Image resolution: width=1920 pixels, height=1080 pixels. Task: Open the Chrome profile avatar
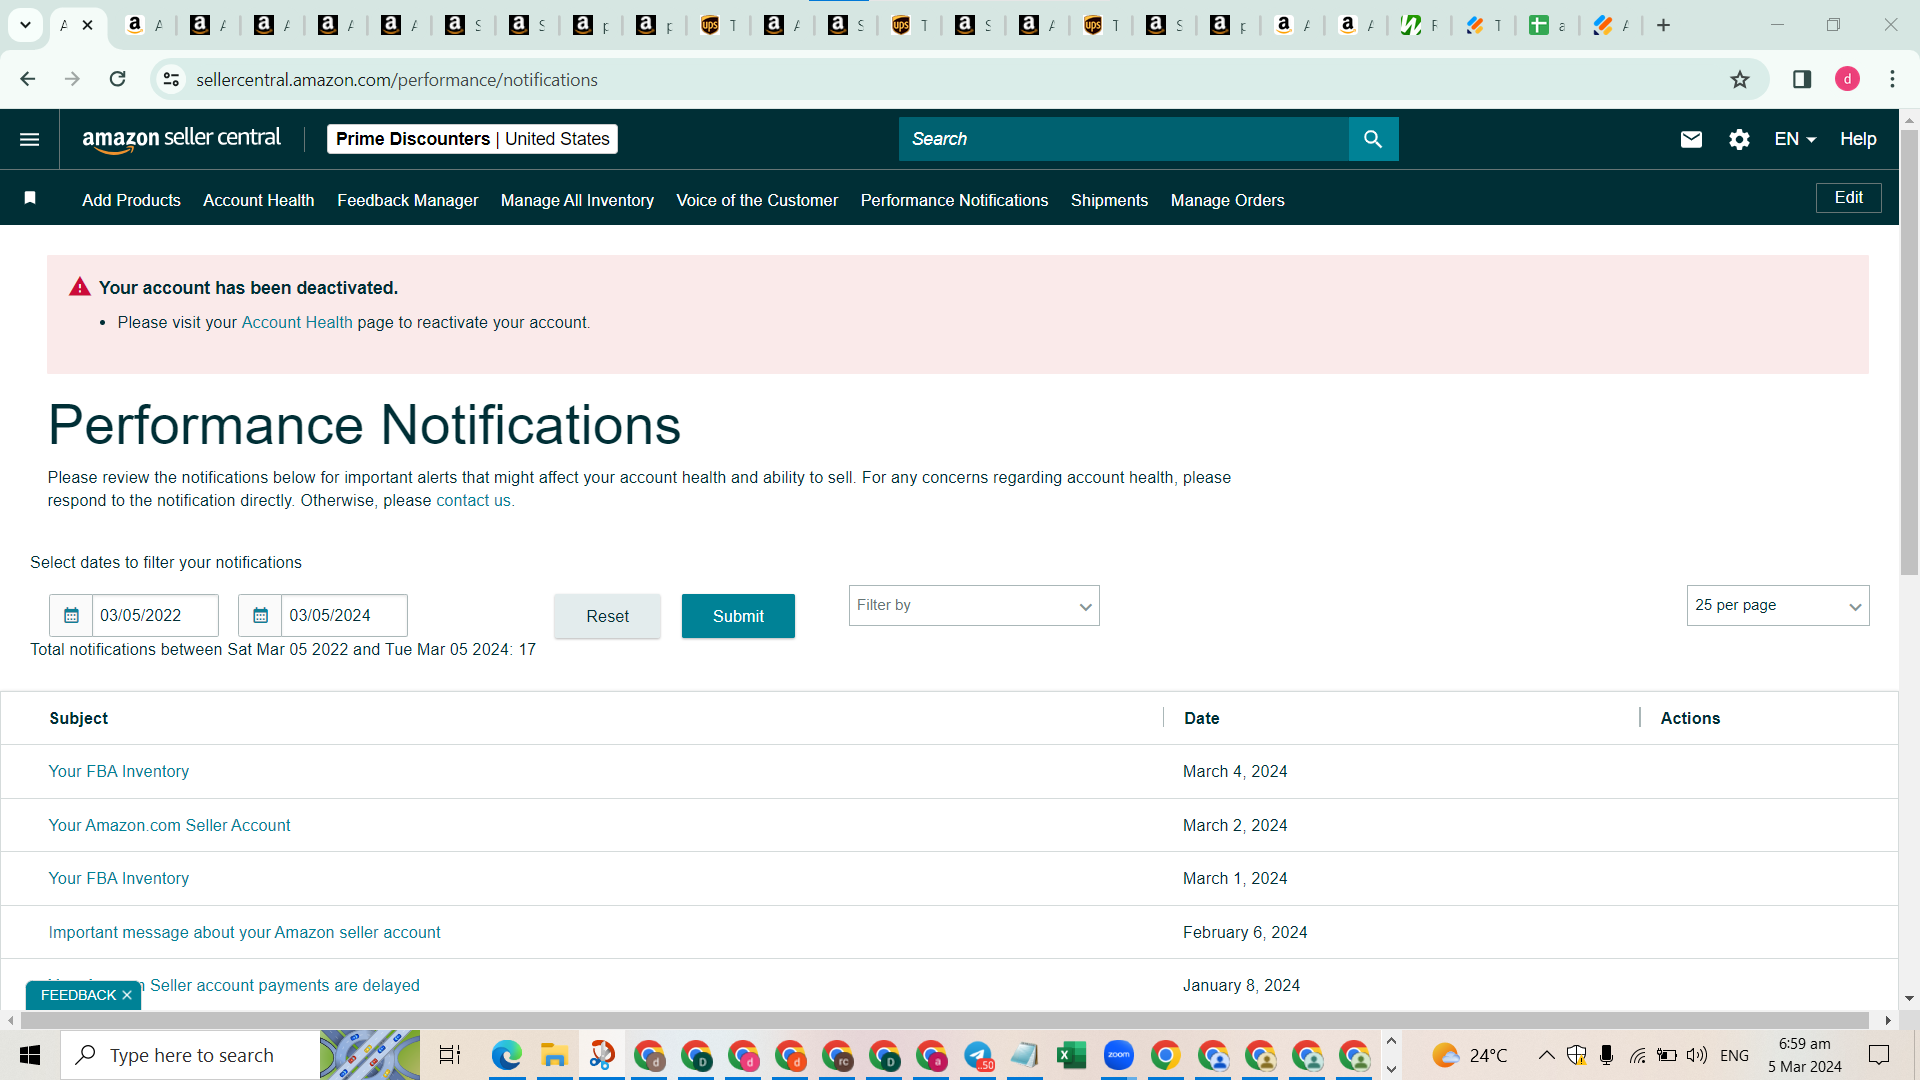point(1847,79)
